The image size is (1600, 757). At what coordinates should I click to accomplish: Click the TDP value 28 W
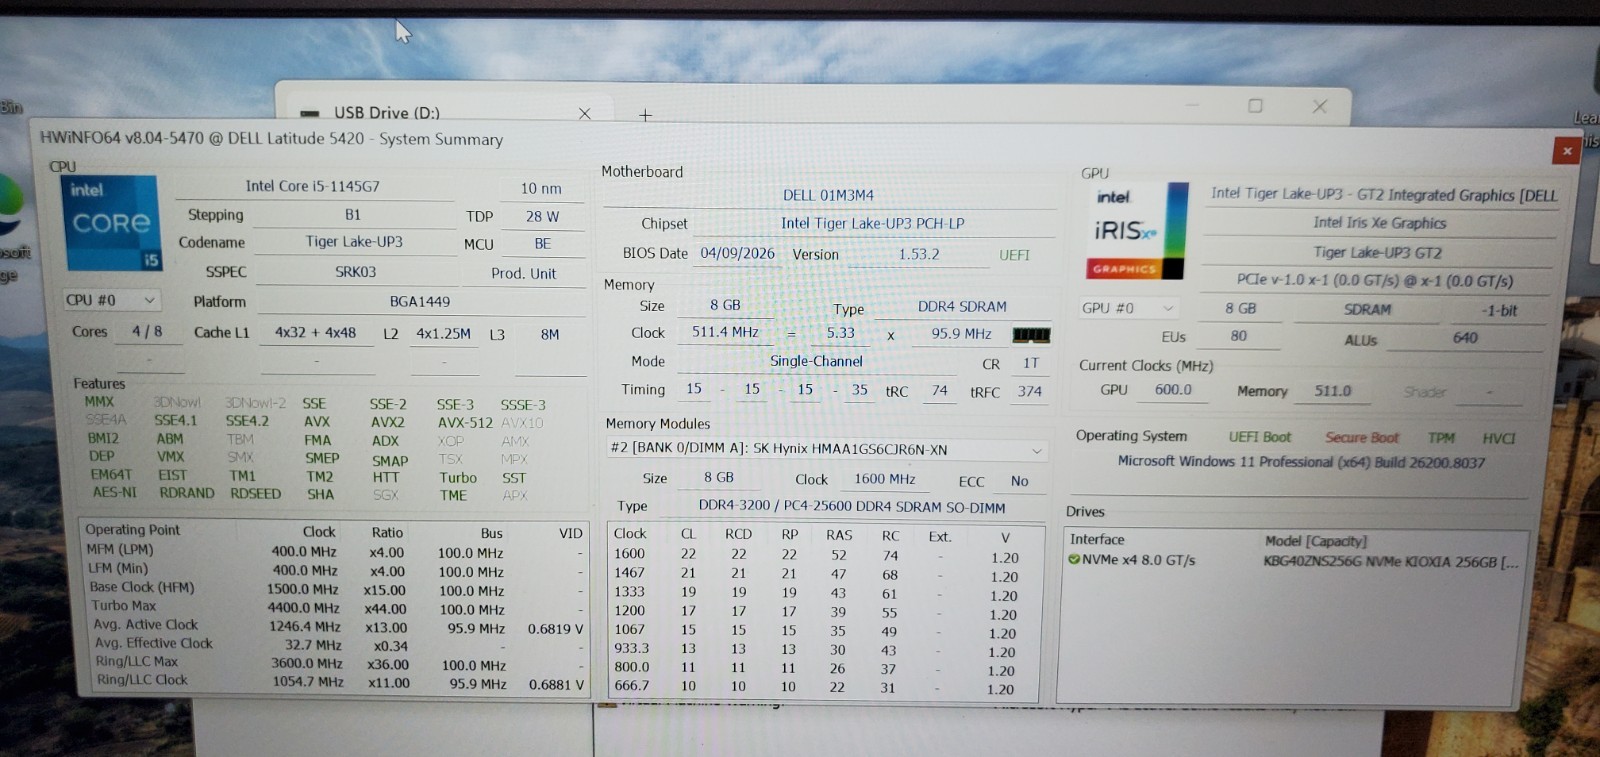(x=542, y=216)
